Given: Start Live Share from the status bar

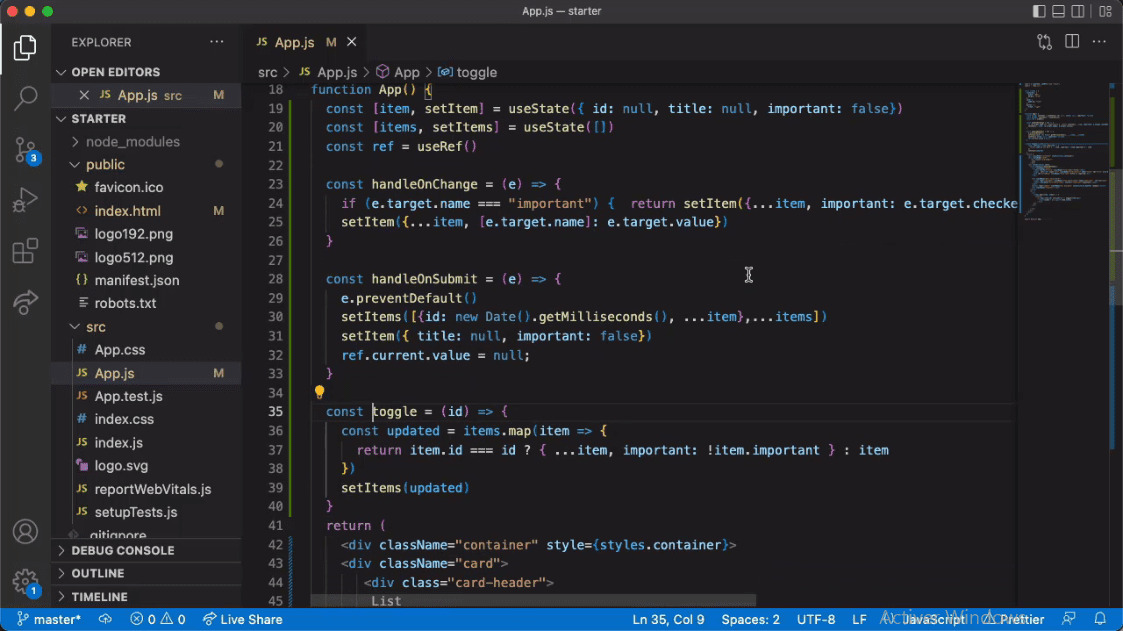Looking at the screenshot, I should (242, 619).
